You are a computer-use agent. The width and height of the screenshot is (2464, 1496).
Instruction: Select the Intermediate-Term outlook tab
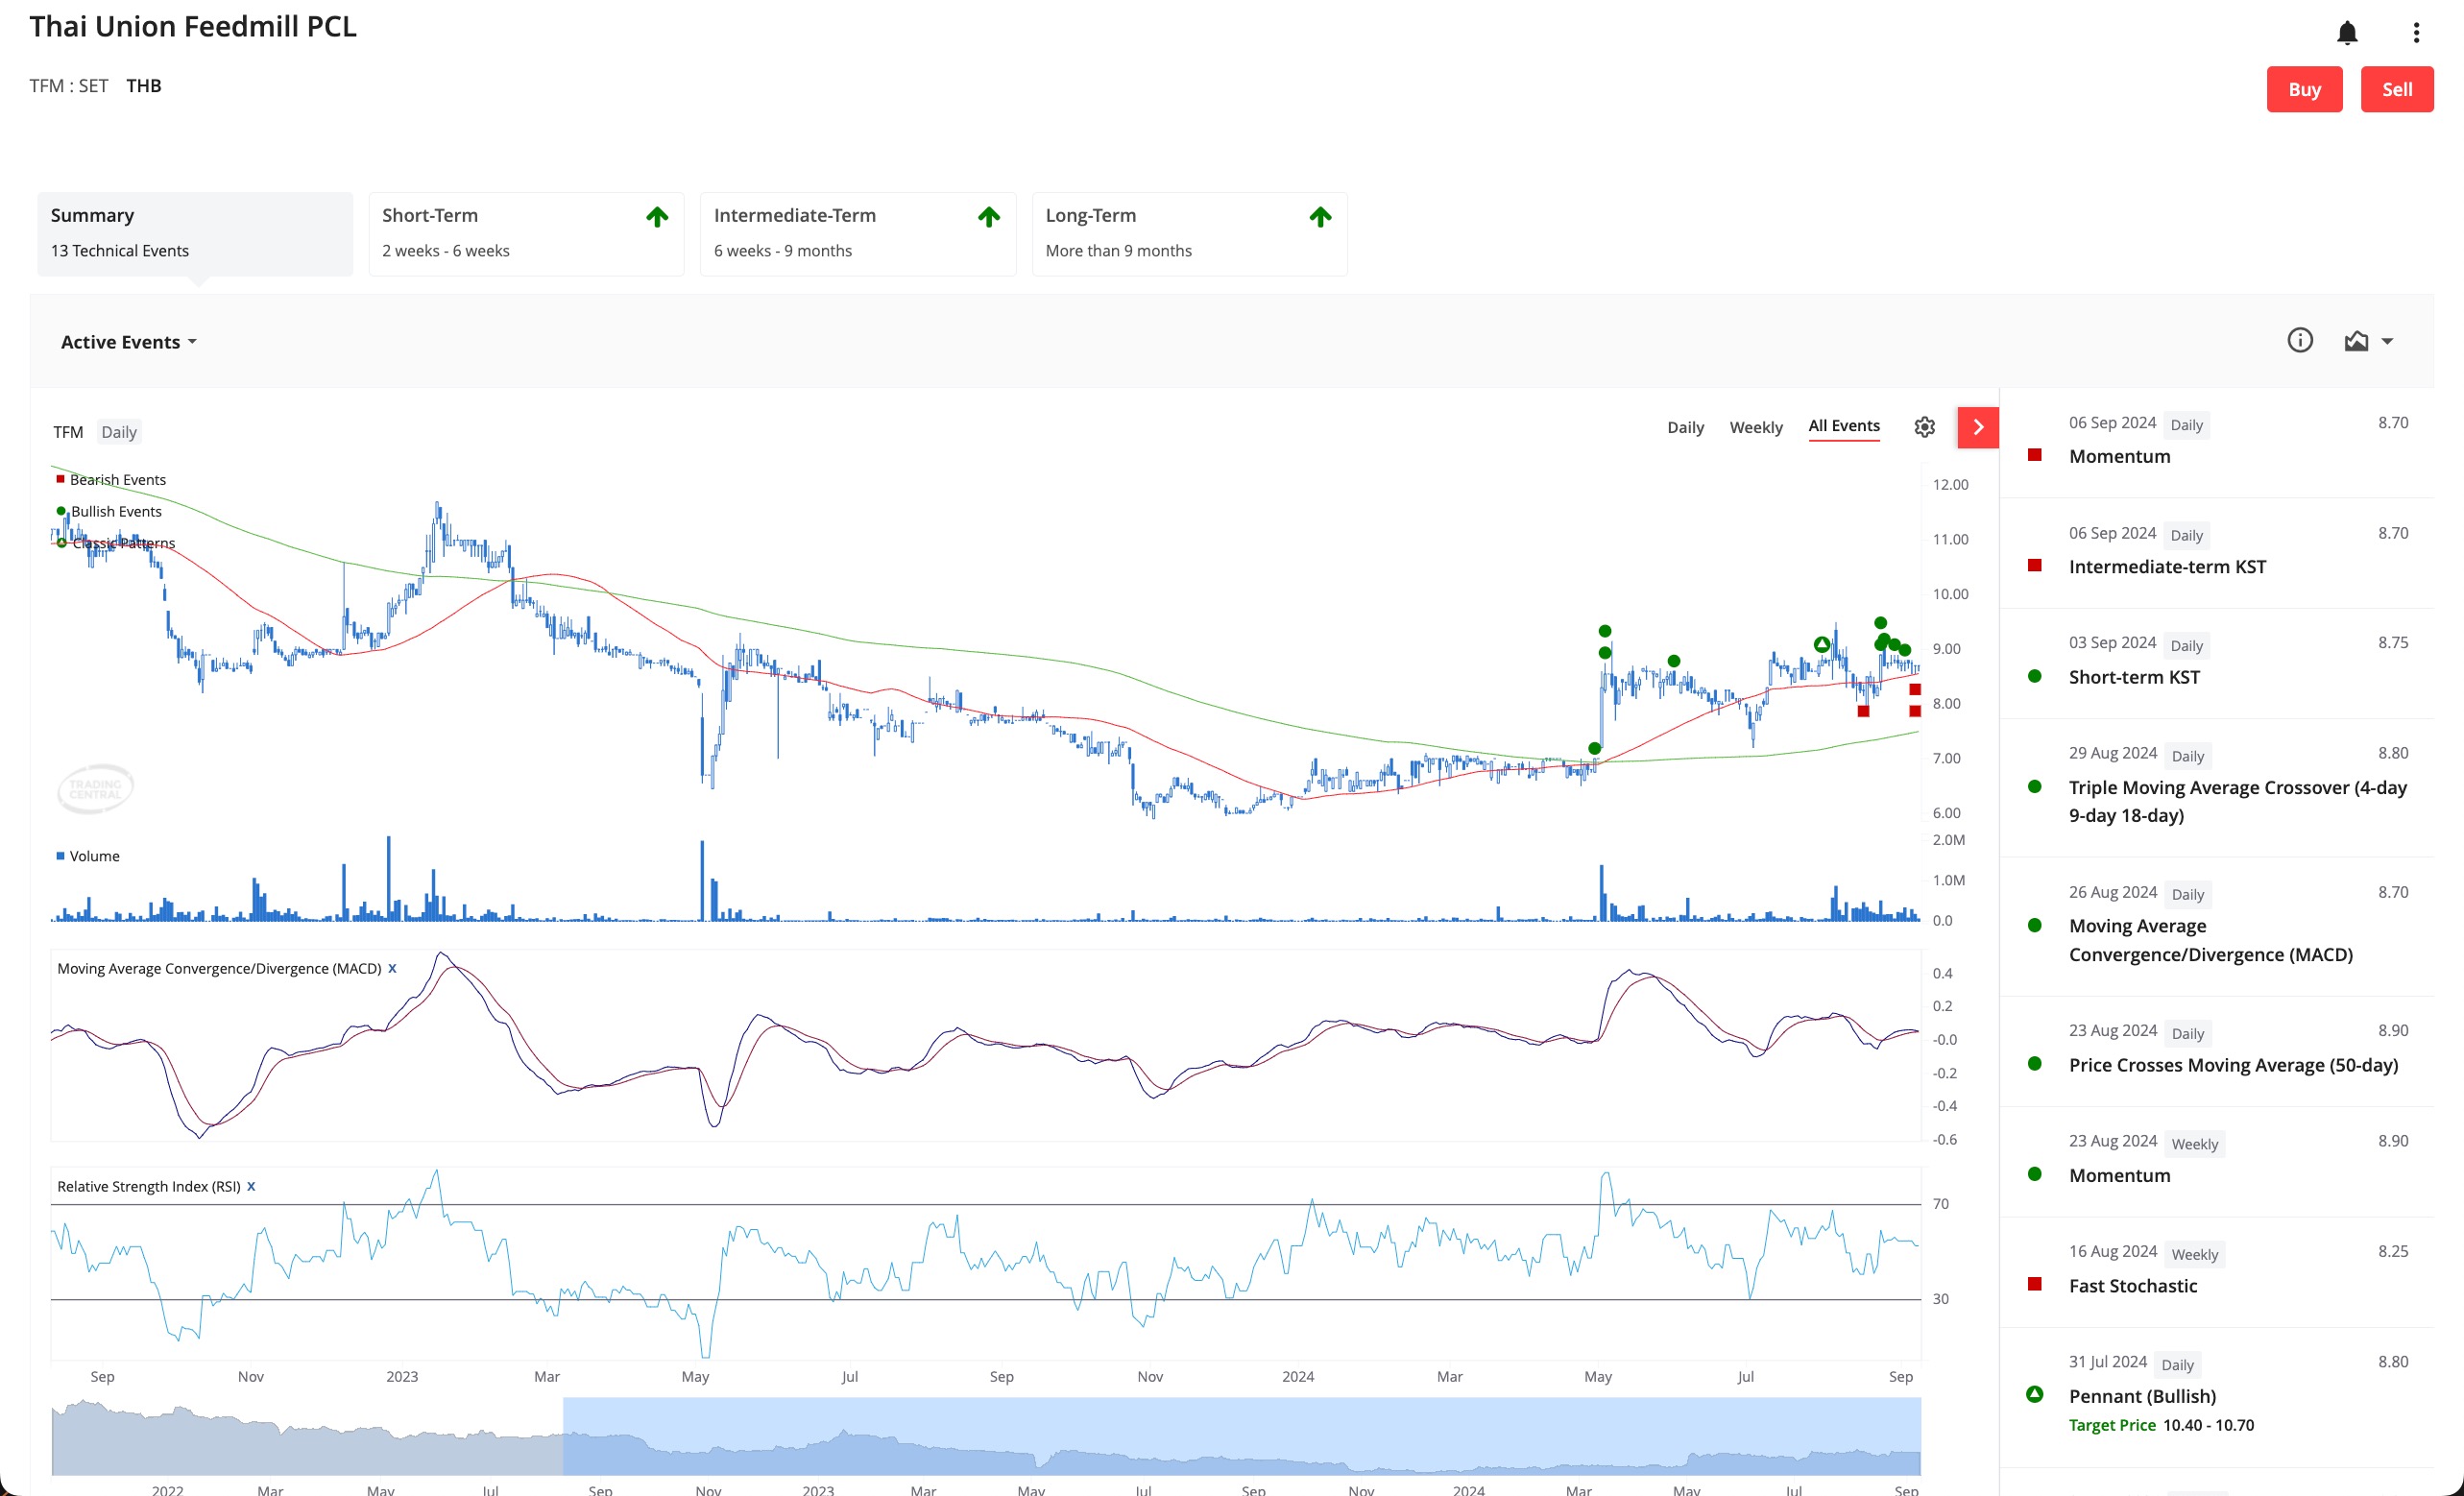[x=858, y=233]
